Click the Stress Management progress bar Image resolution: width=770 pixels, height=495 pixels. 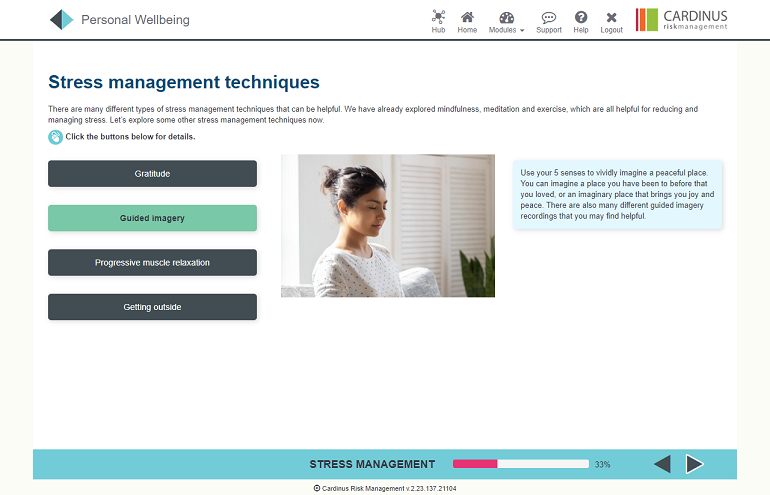pyautogui.click(x=521, y=464)
